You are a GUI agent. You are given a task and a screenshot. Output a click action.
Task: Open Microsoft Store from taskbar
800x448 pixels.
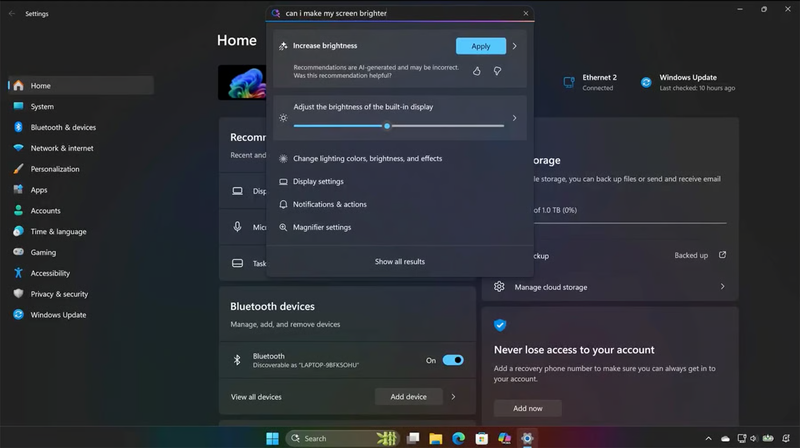tap(482, 438)
